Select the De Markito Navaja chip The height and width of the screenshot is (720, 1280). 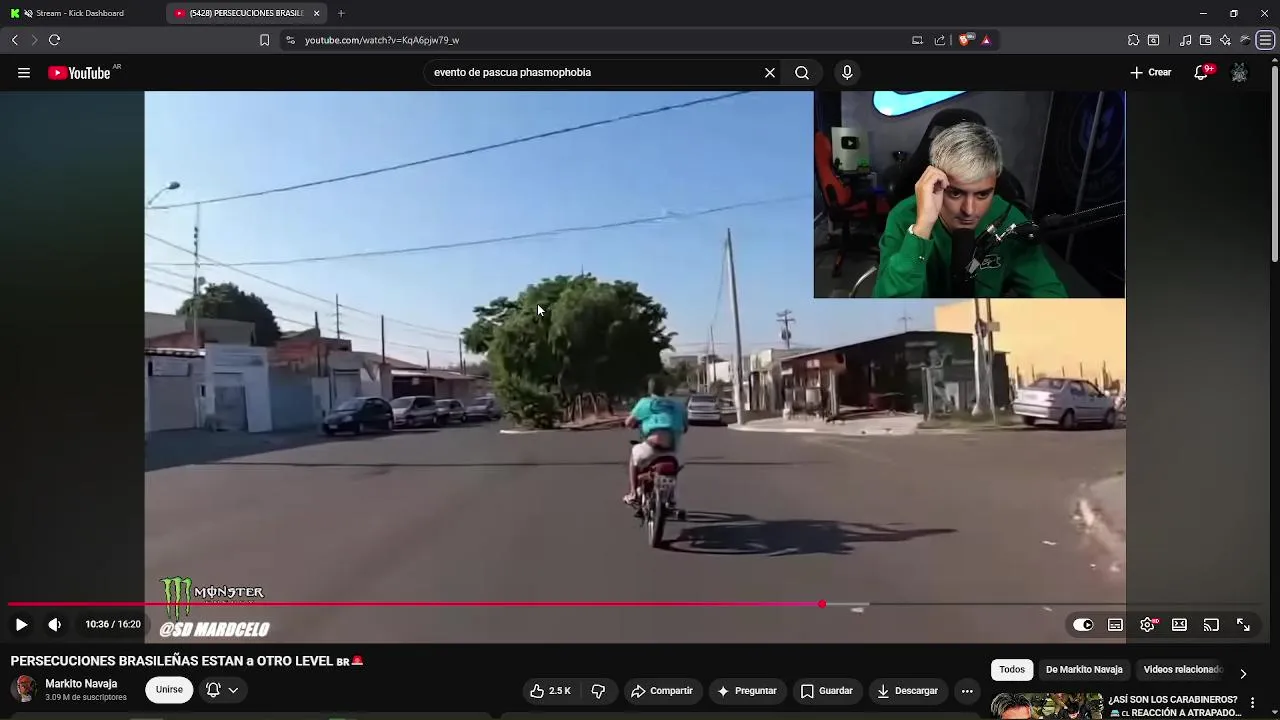click(1084, 670)
